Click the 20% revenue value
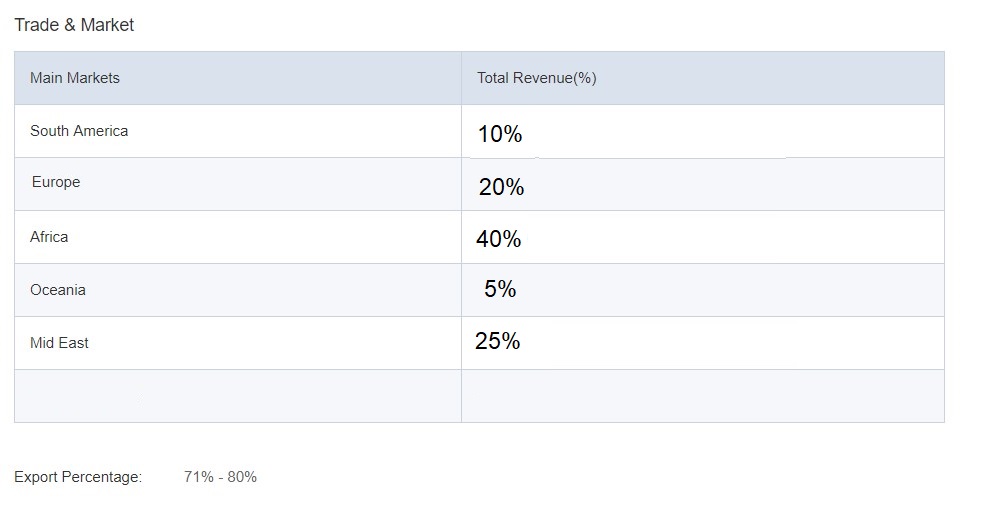The image size is (992, 513). click(x=501, y=187)
